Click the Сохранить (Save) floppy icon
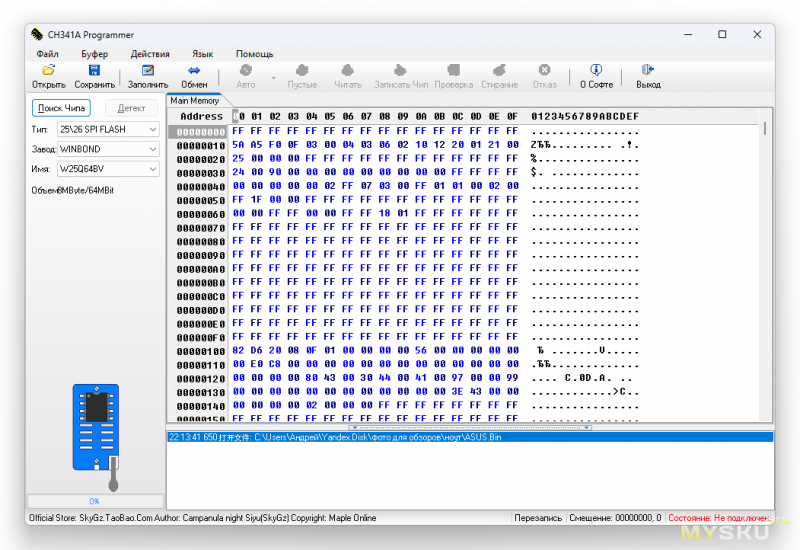This screenshot has height=550, width=800. click(x=94, y=71)
